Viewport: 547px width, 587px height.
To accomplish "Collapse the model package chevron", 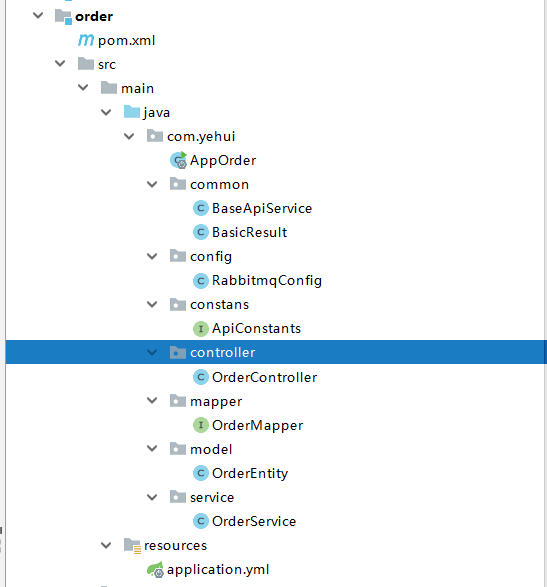I will pos(152,448).
